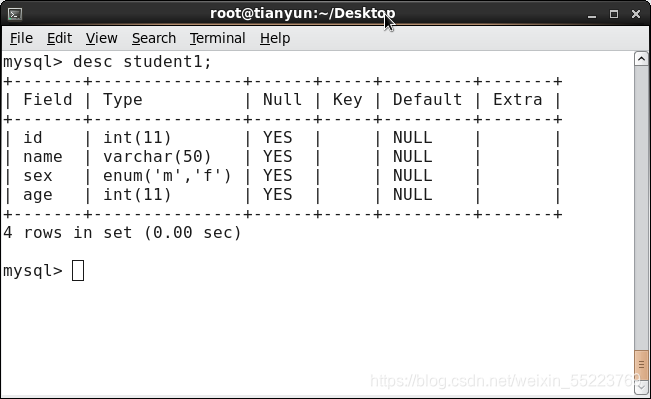Open the Terminal menu
The height and width of the screenshot is (399, 651).
[x=218, y=38]
